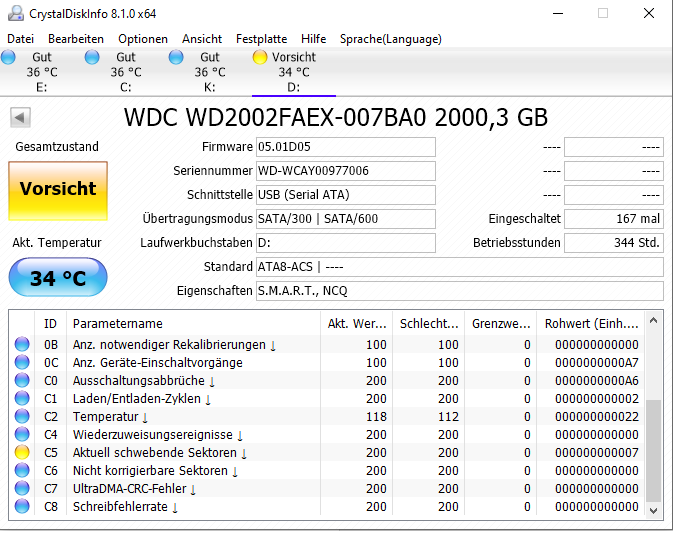Click the Rohwert column header
The width and height of the screenshot is (674, 533).
point(591,324)
